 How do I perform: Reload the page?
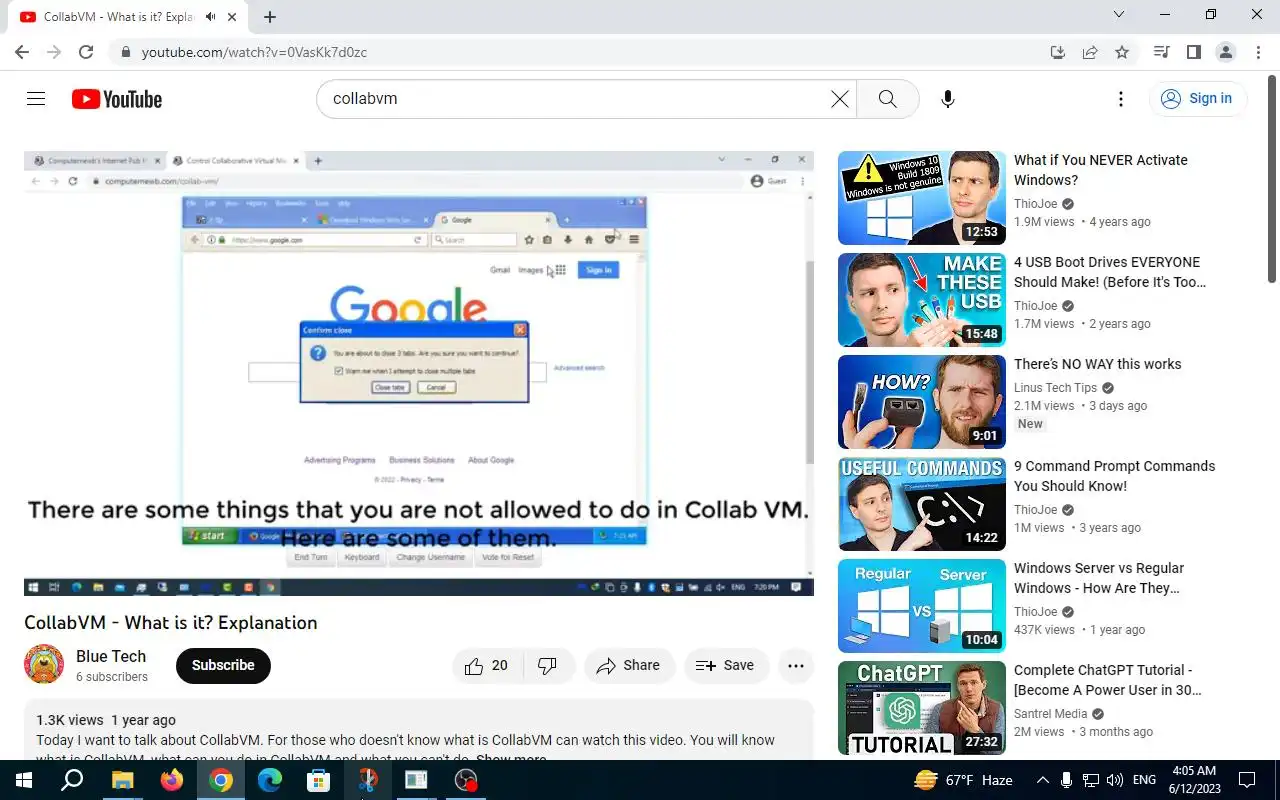point(86,52)
